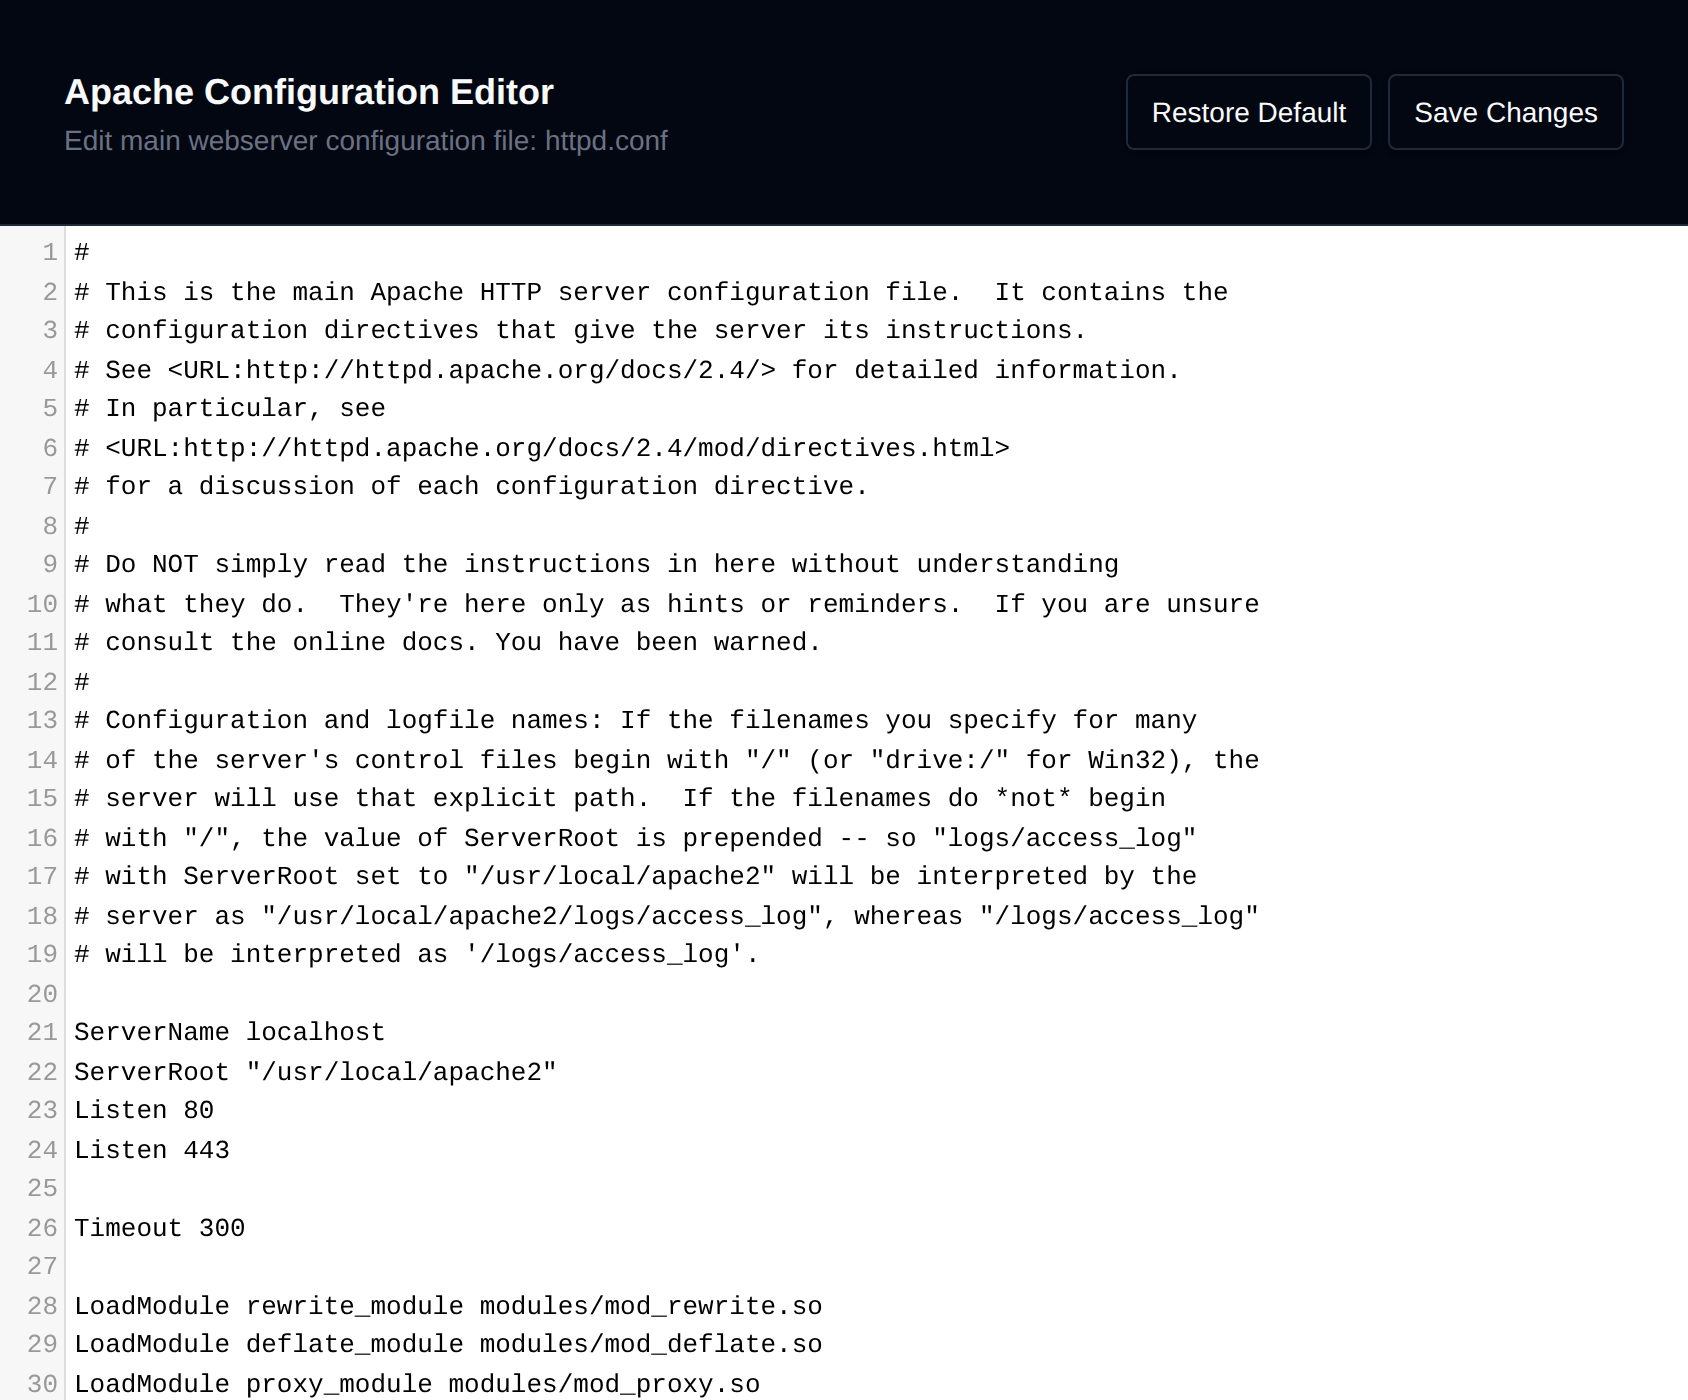Click the comment 'server as "/usr/local/apache2/logs/access_log"'

point(667,916)
